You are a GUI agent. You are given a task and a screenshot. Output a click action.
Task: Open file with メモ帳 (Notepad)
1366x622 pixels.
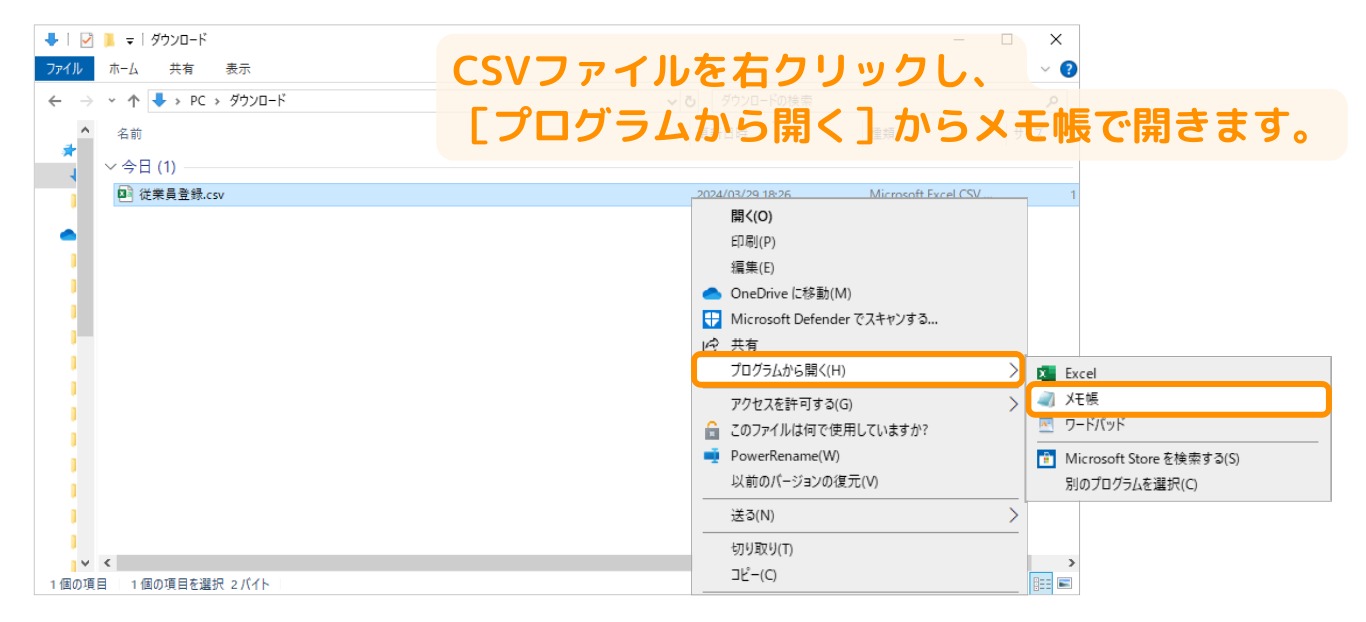(1082, 398)
